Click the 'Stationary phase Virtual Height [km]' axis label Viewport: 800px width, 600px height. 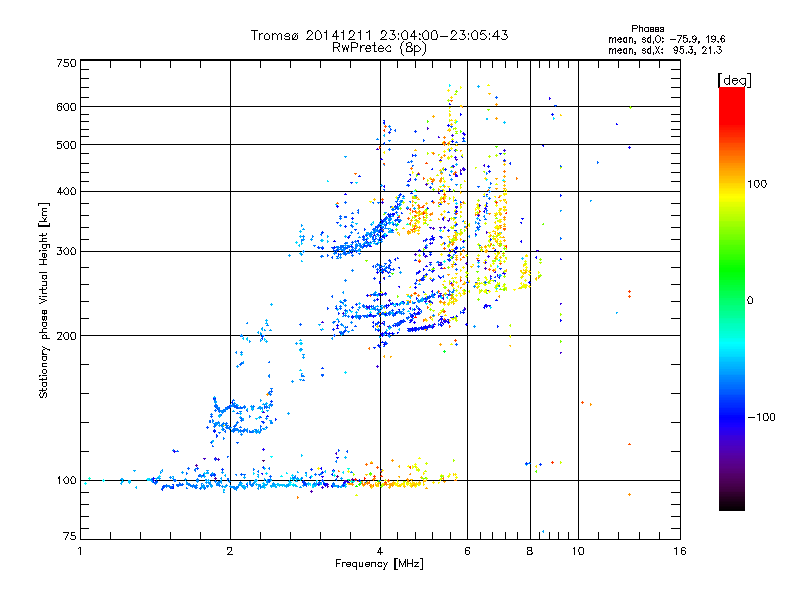(44, 301)
